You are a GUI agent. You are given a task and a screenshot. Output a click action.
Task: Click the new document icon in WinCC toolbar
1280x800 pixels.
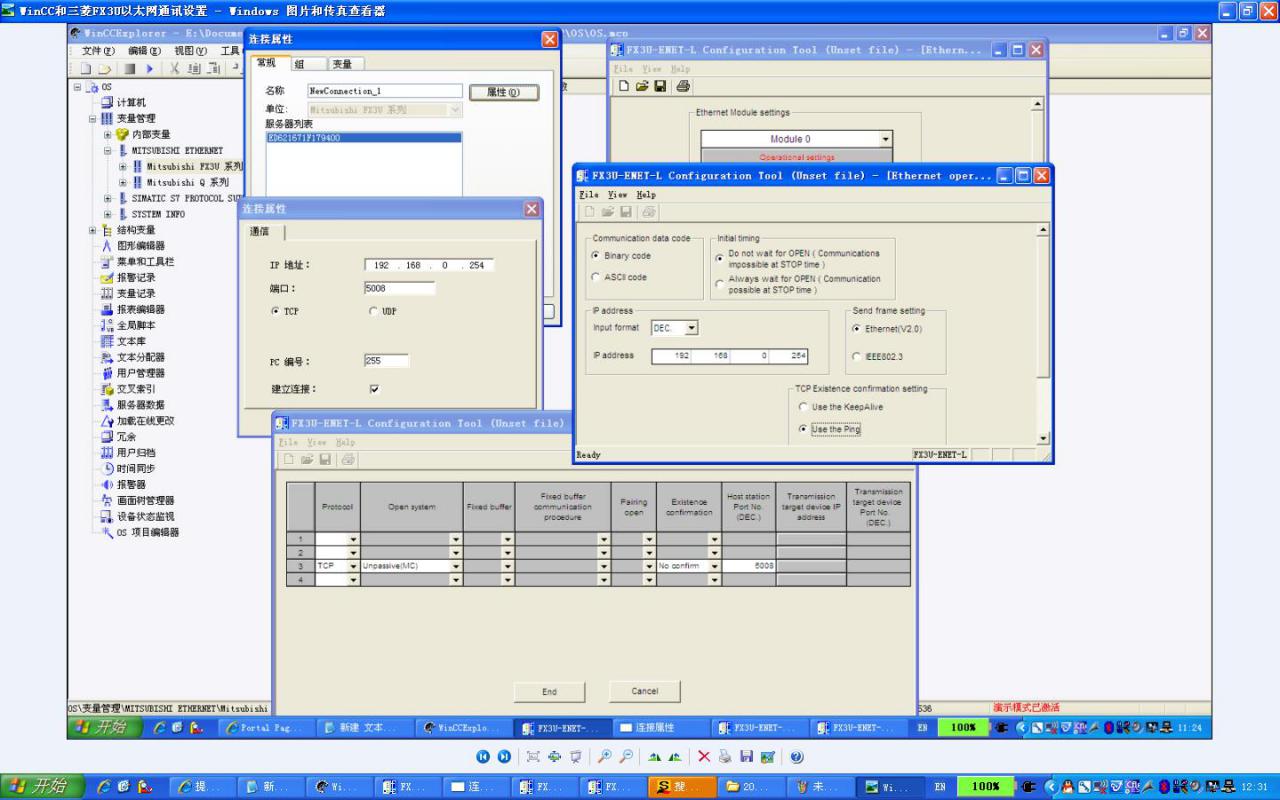pos(88,68)
